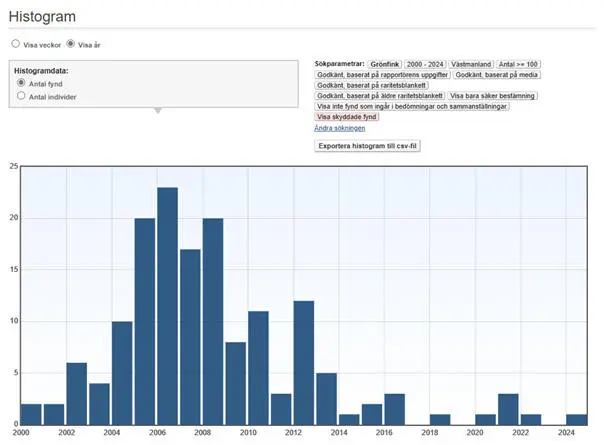604x445 pixels.
Task: Click the '2000 - 2024' parameter tag
Action: pyautogui.click(x=424, y=63)
